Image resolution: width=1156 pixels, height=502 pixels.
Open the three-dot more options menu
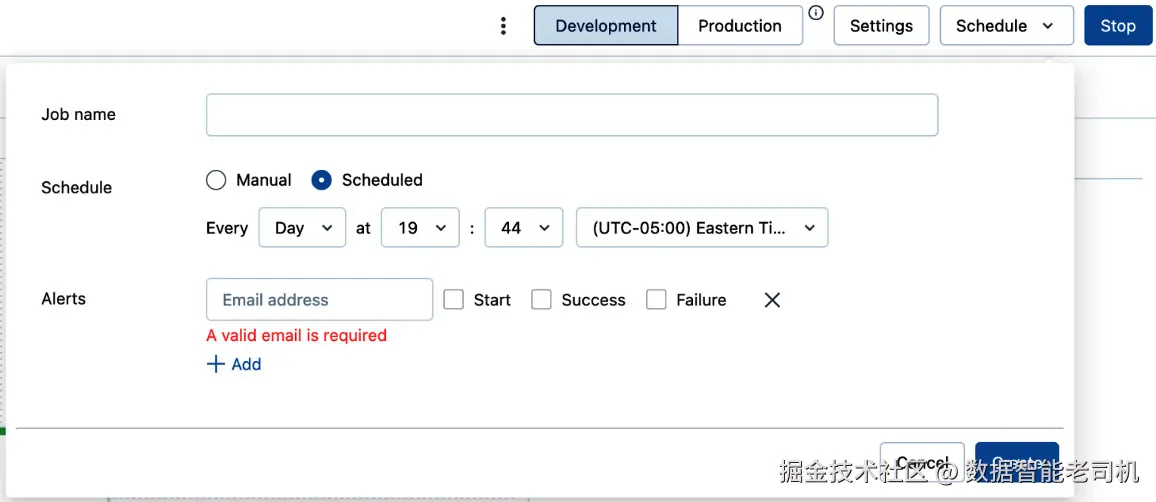(x=503, y=26)
